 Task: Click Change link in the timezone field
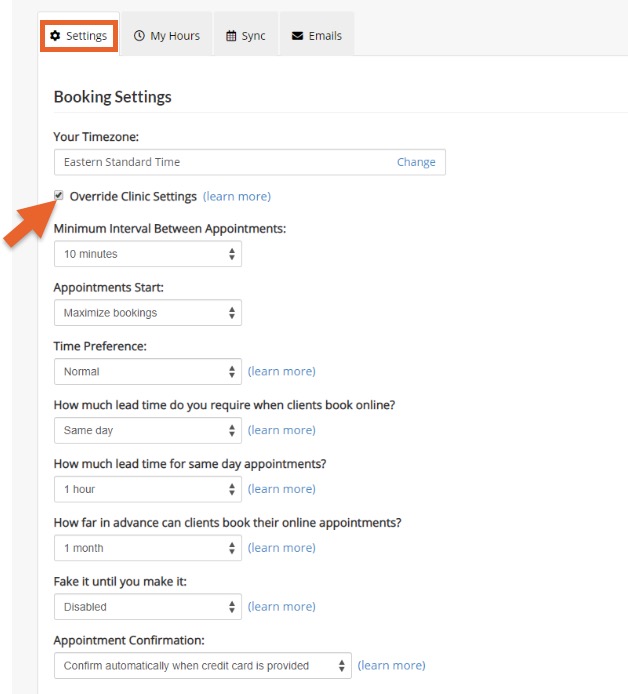[416, 162]
